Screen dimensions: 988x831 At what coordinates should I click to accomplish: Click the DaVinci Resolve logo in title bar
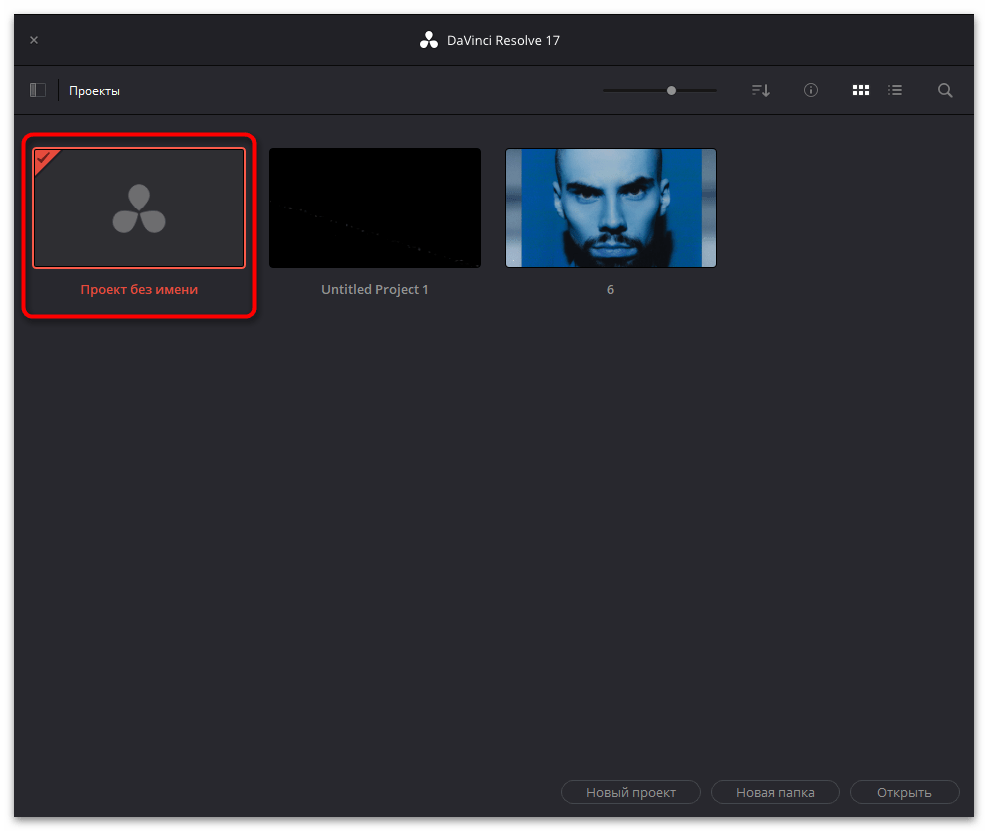[x=429, y=40]
